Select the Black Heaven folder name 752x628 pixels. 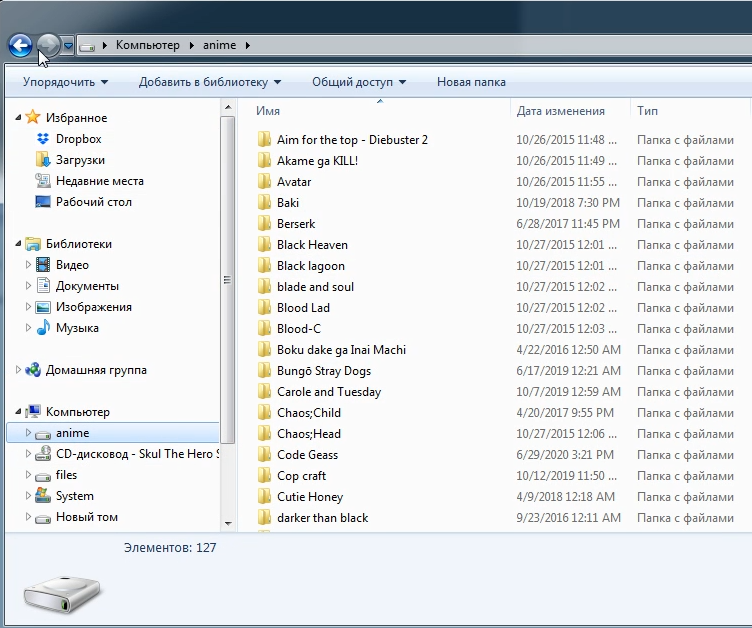(x=312, y=245)
